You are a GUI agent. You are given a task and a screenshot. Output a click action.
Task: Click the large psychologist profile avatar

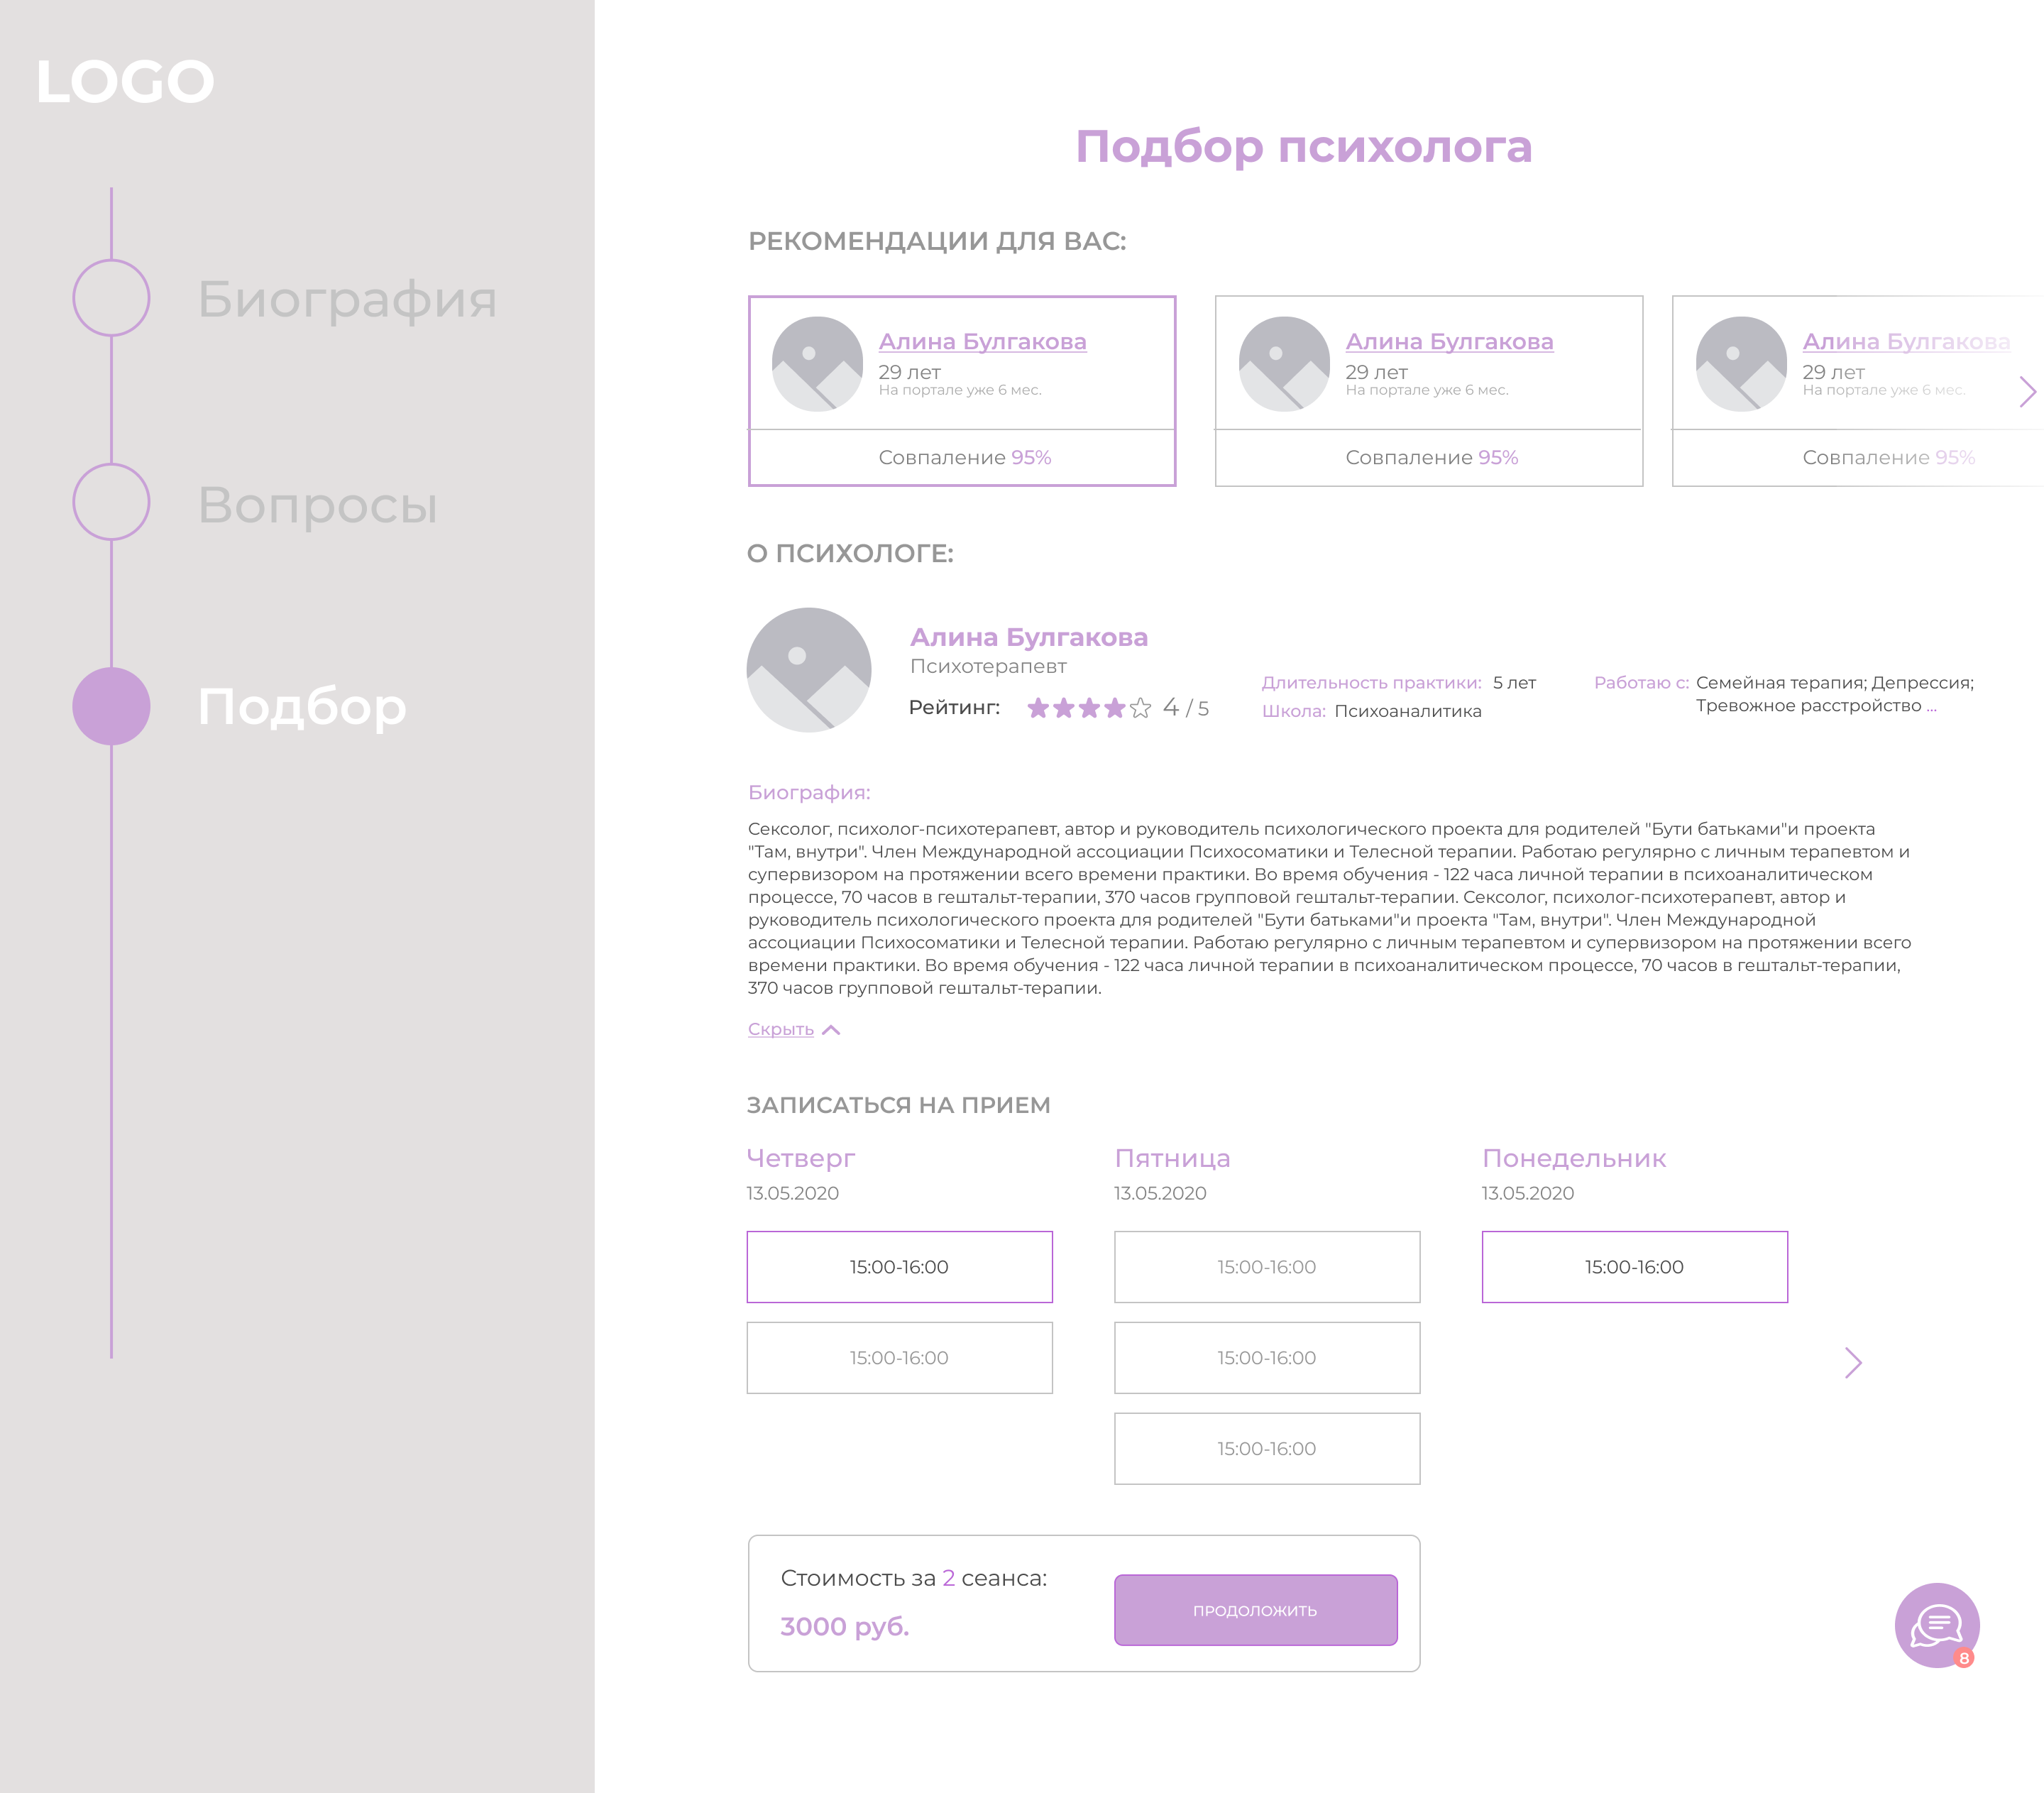809,670
